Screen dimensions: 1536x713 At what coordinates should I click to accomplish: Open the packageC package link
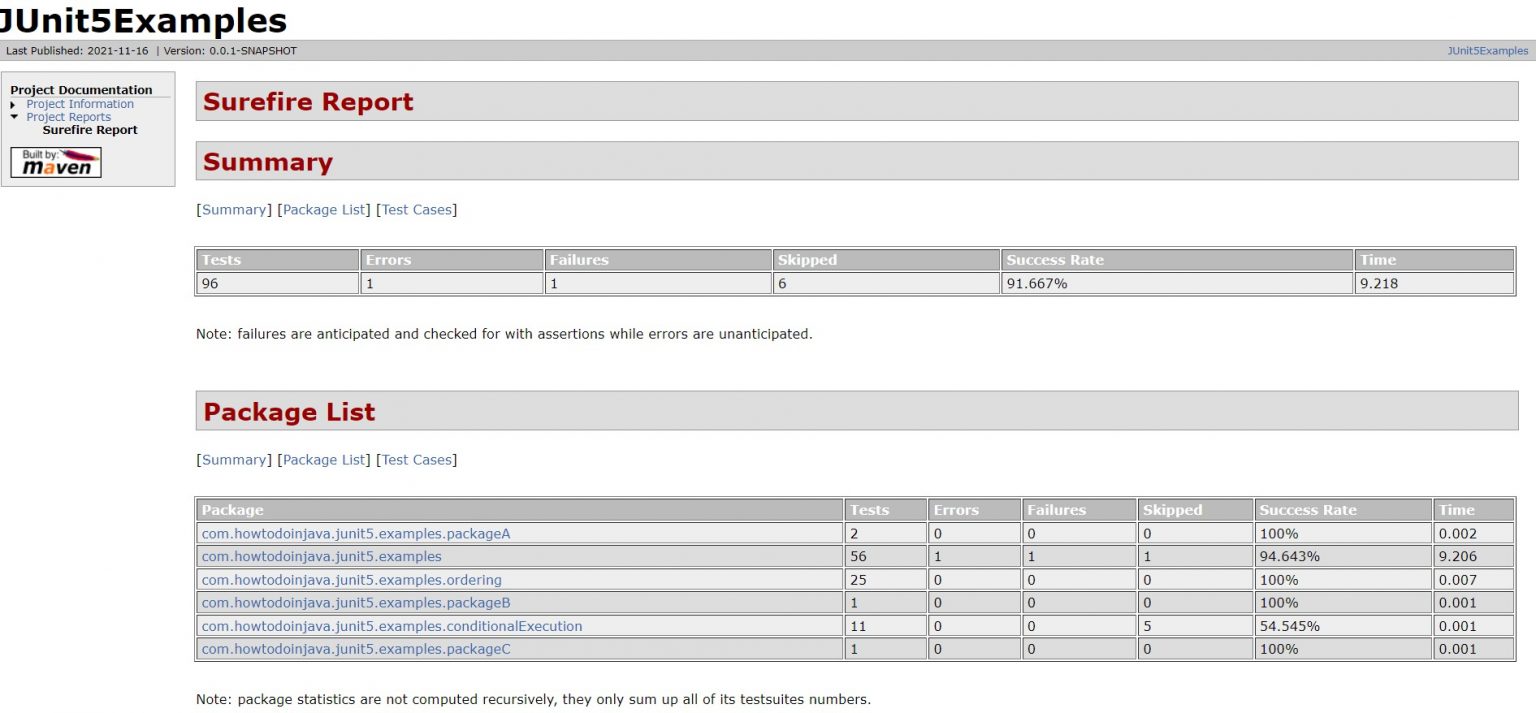point(358,648)
